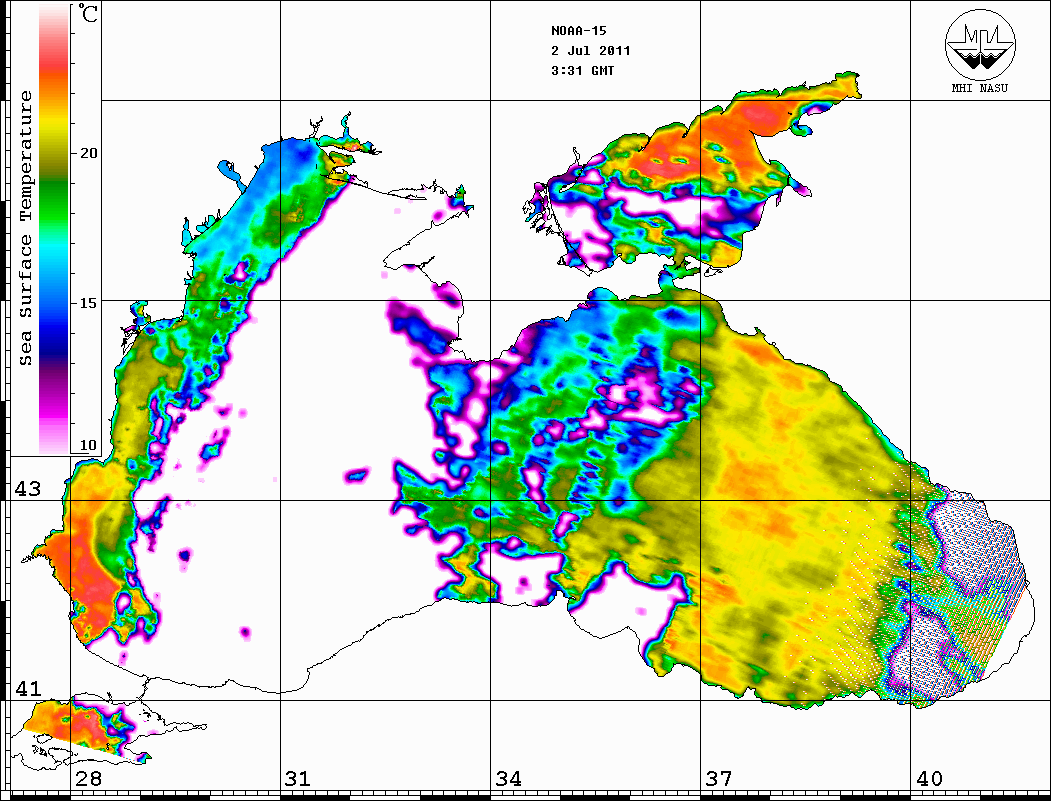Click the date '2 Jul 2011'
The image size is (1051, 801).
click(591, 51)
